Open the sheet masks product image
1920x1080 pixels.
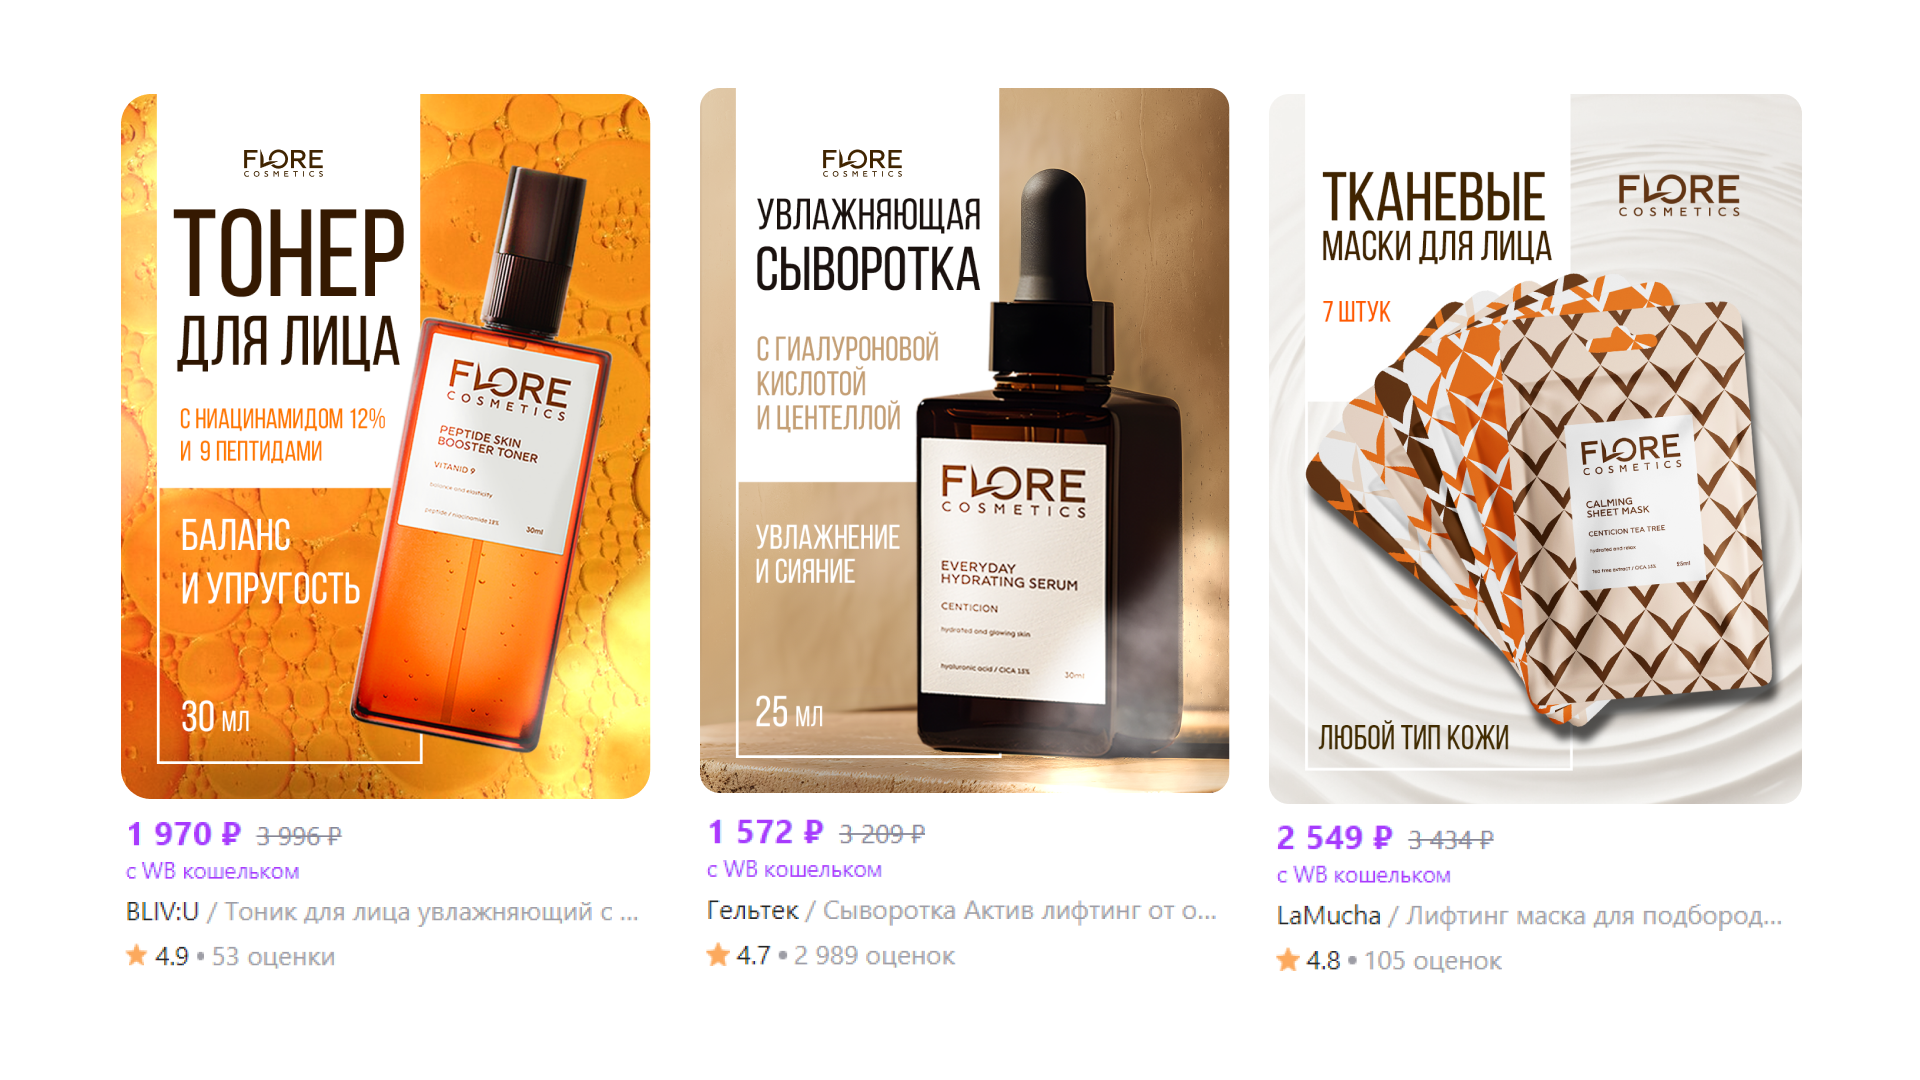point(1535,449)
